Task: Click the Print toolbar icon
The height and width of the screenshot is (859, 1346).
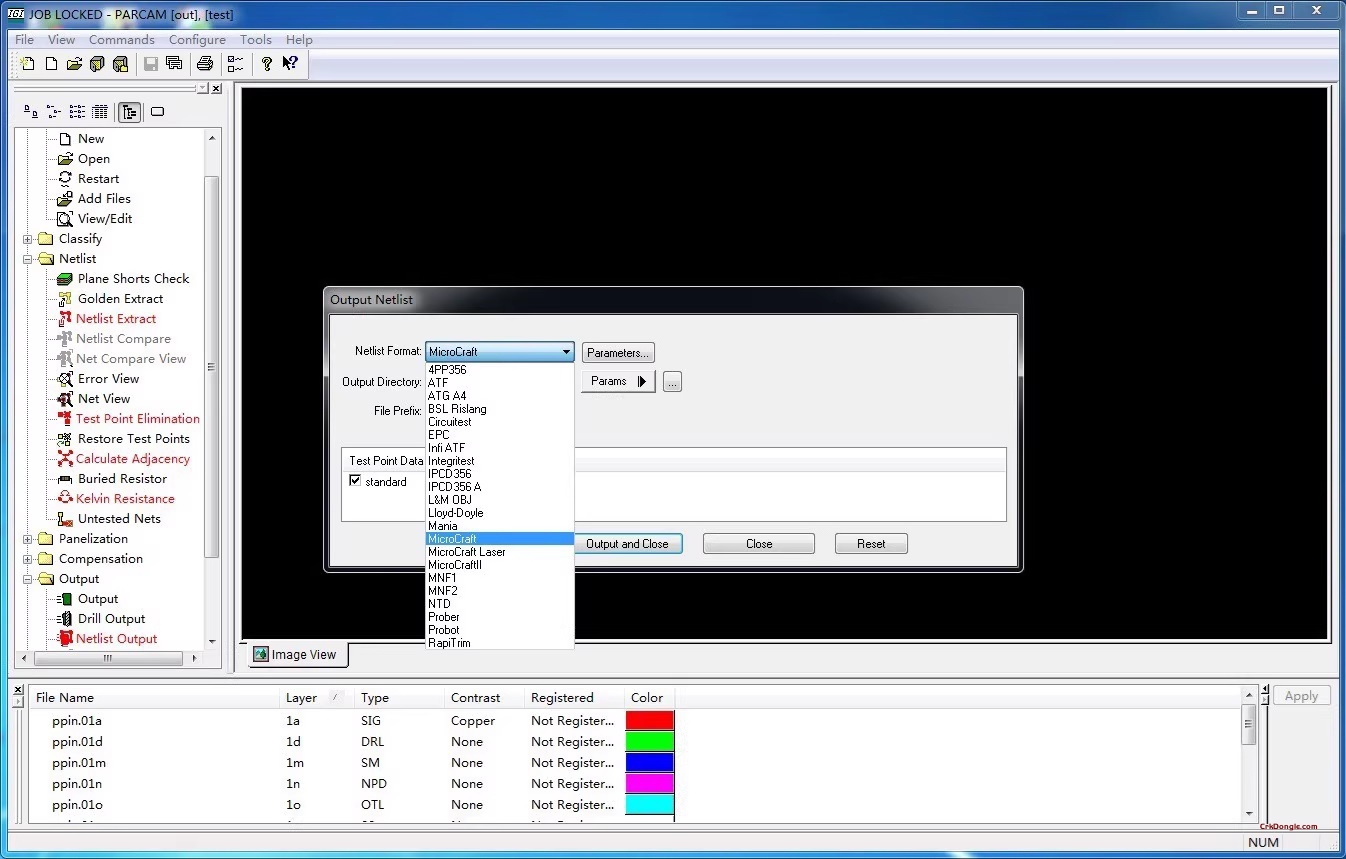Action: pyautogui.click(x=205, y=63)
